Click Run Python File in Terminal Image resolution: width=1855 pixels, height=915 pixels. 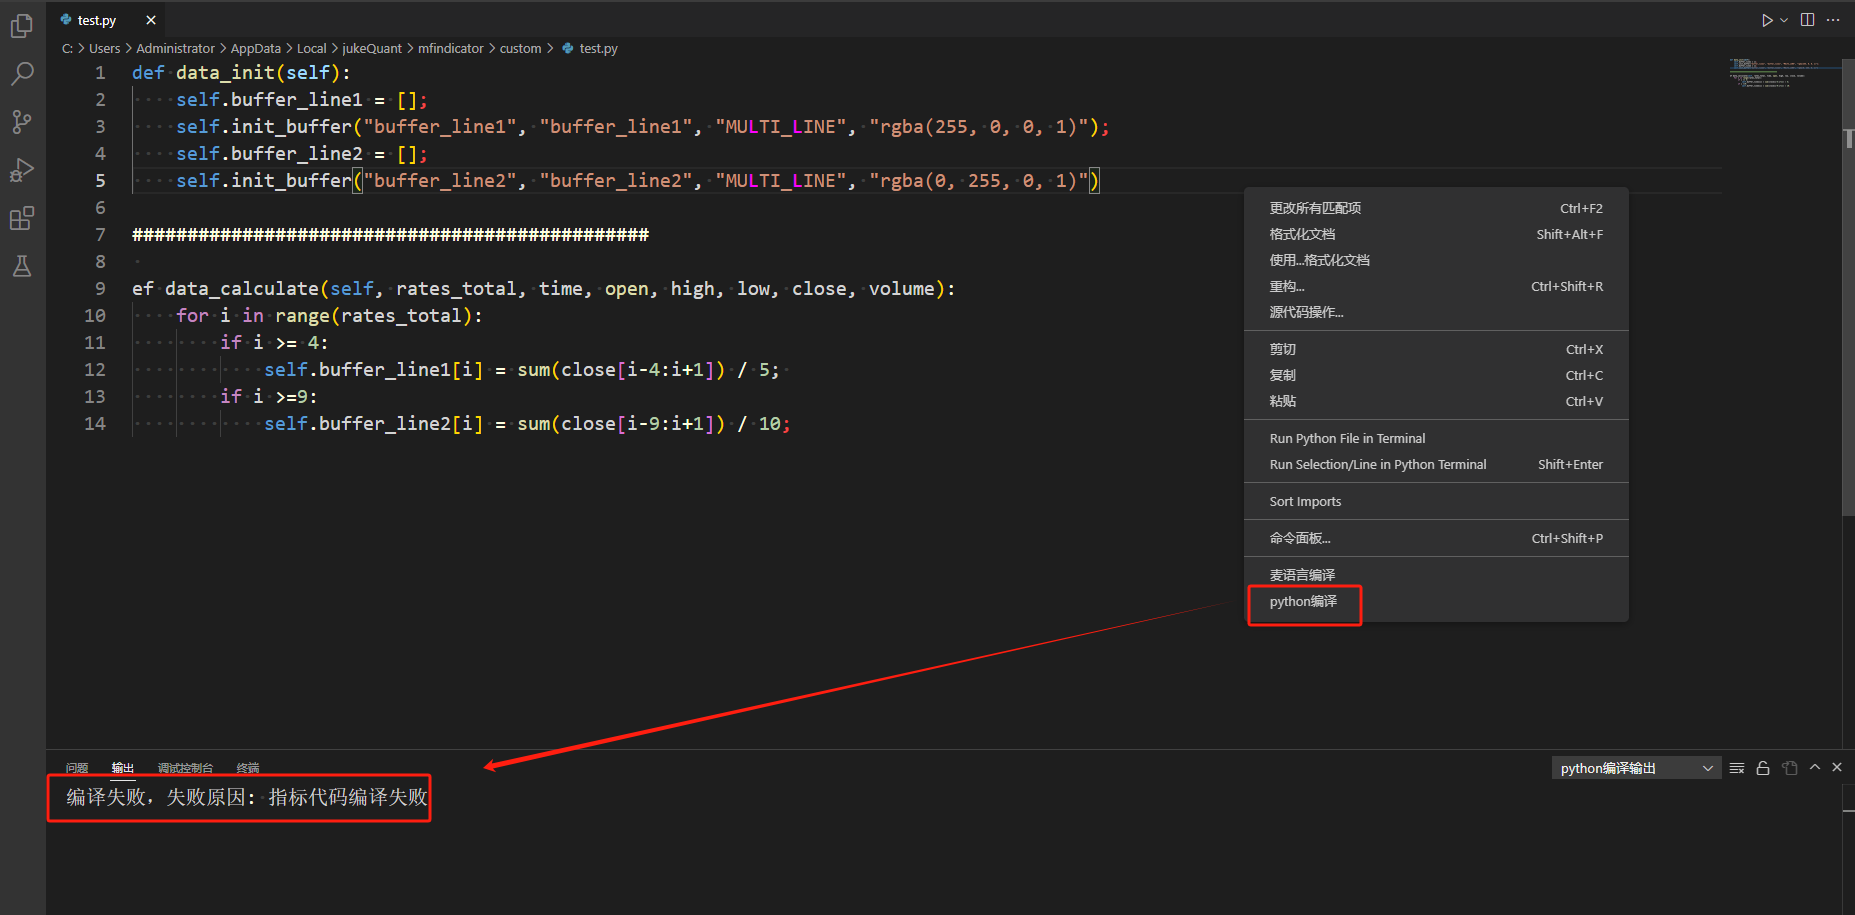[x=1436, y=438]
